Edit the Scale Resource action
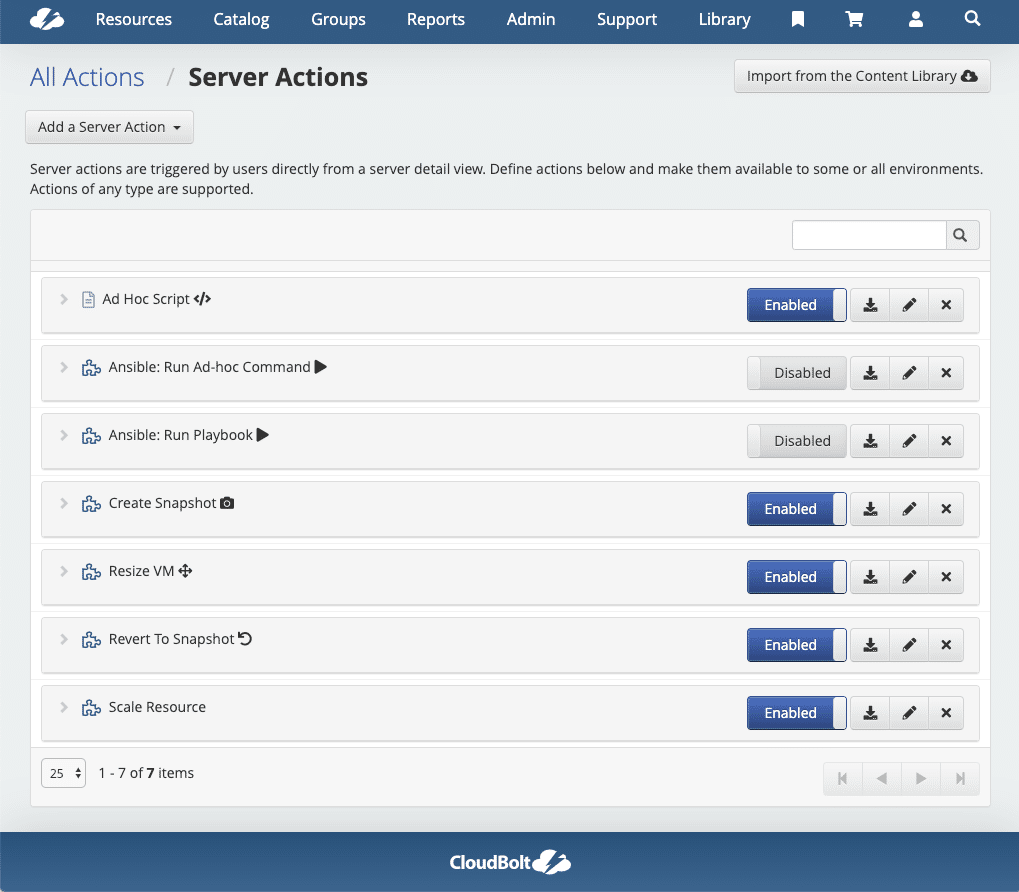Image resolution: width=1019 pixels, height=892 pixels. (x=909, y=713)
